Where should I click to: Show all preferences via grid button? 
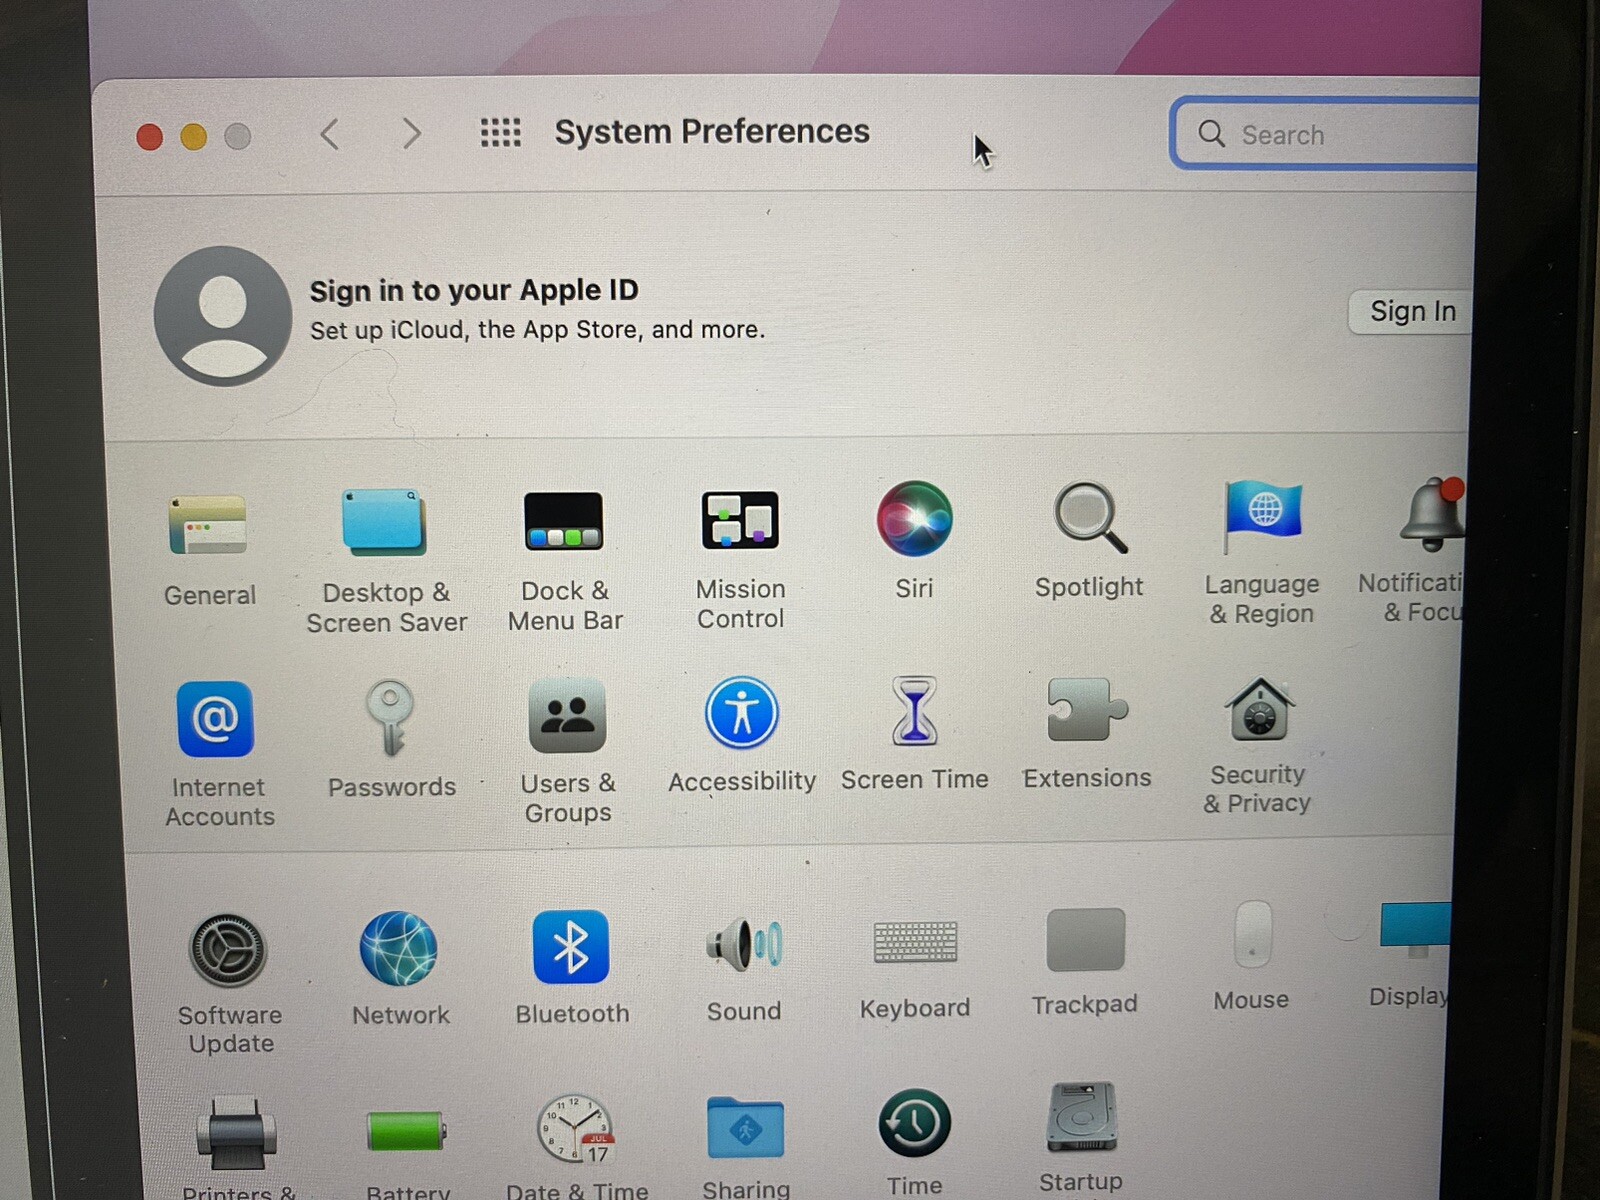pos(500,132)
